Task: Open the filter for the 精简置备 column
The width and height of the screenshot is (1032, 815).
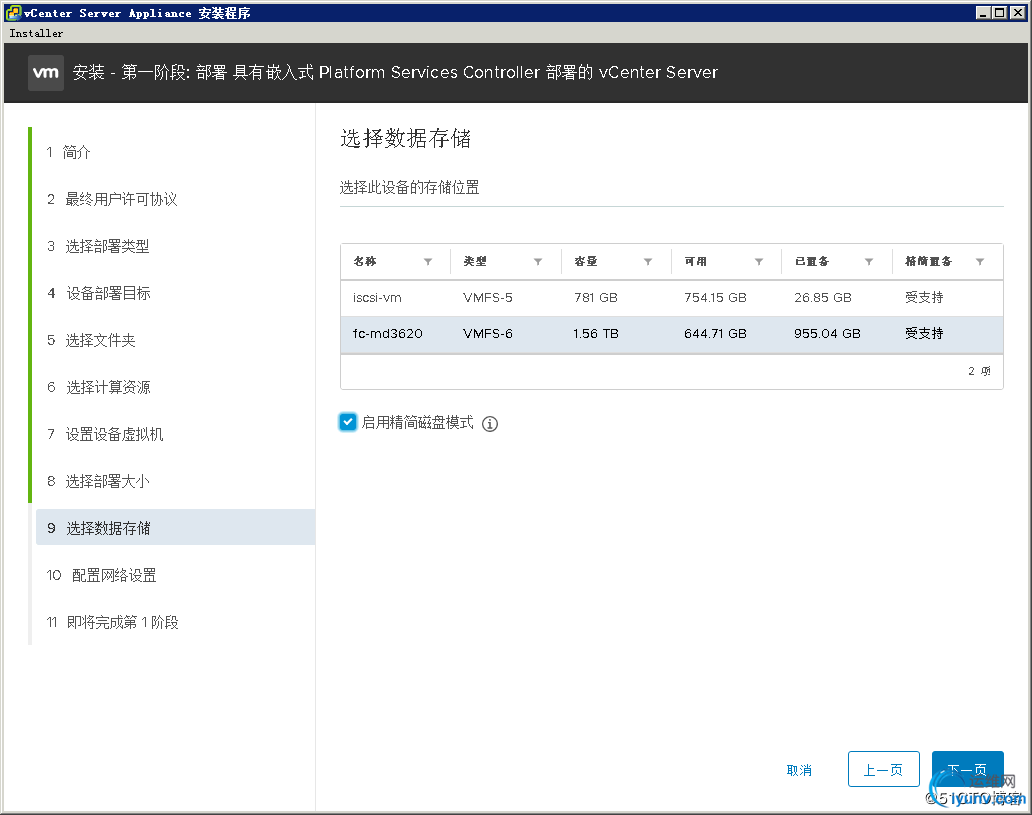Action: tap(980, 261)
